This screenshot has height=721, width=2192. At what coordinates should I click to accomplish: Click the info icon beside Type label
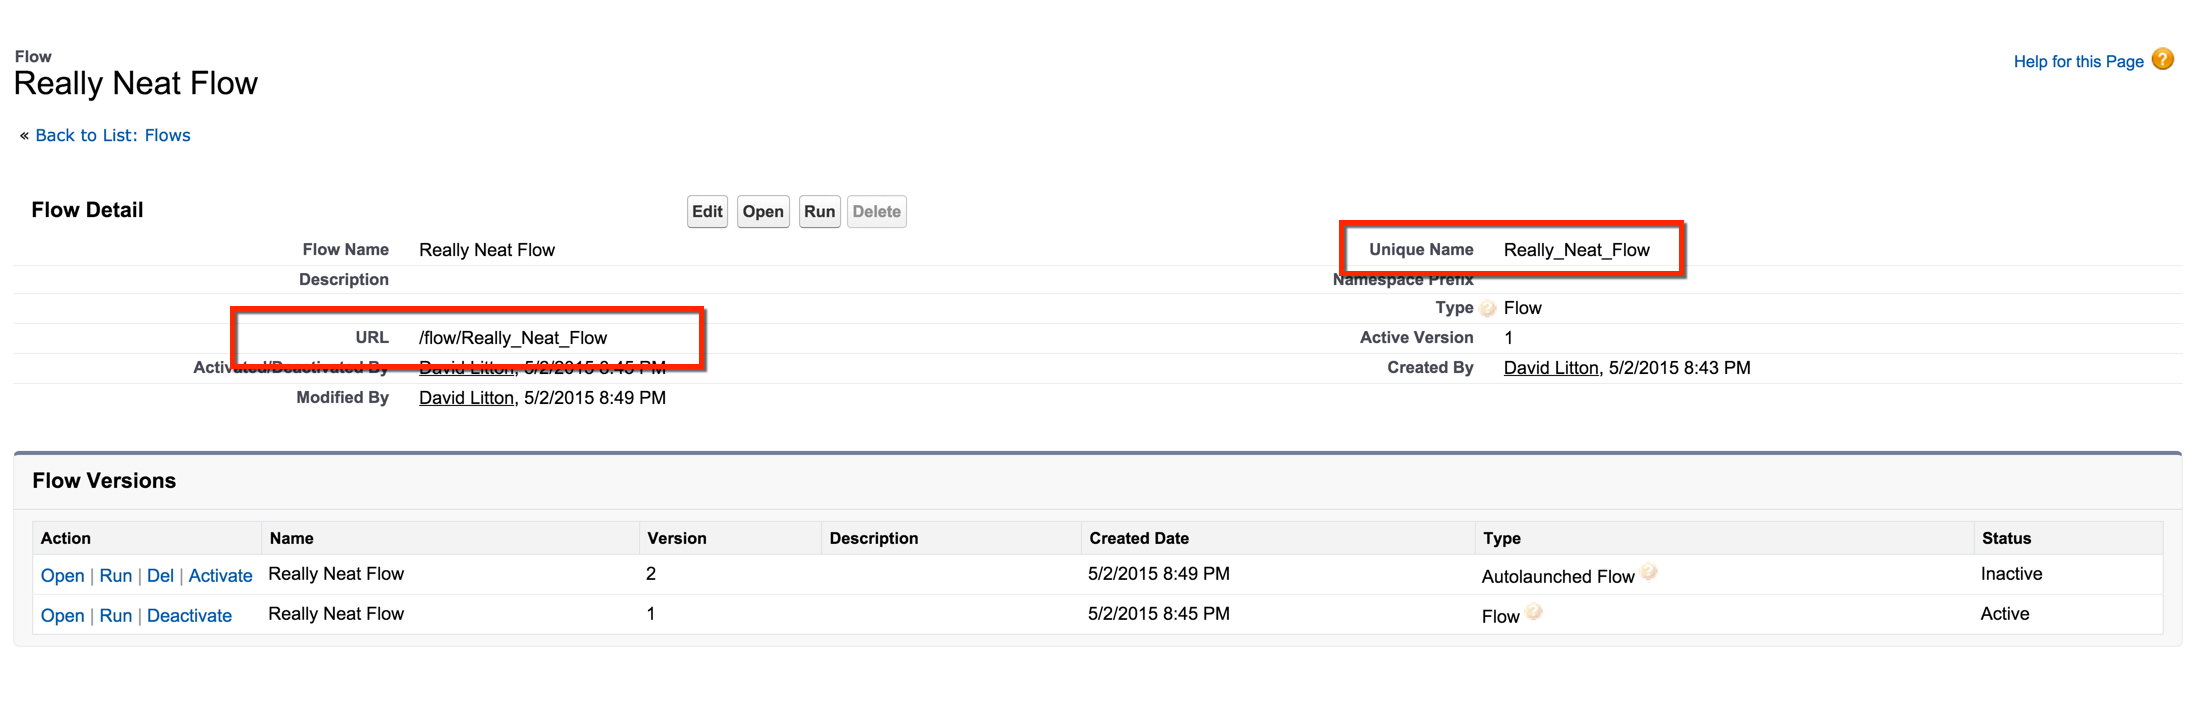[x=1488, y=309]
